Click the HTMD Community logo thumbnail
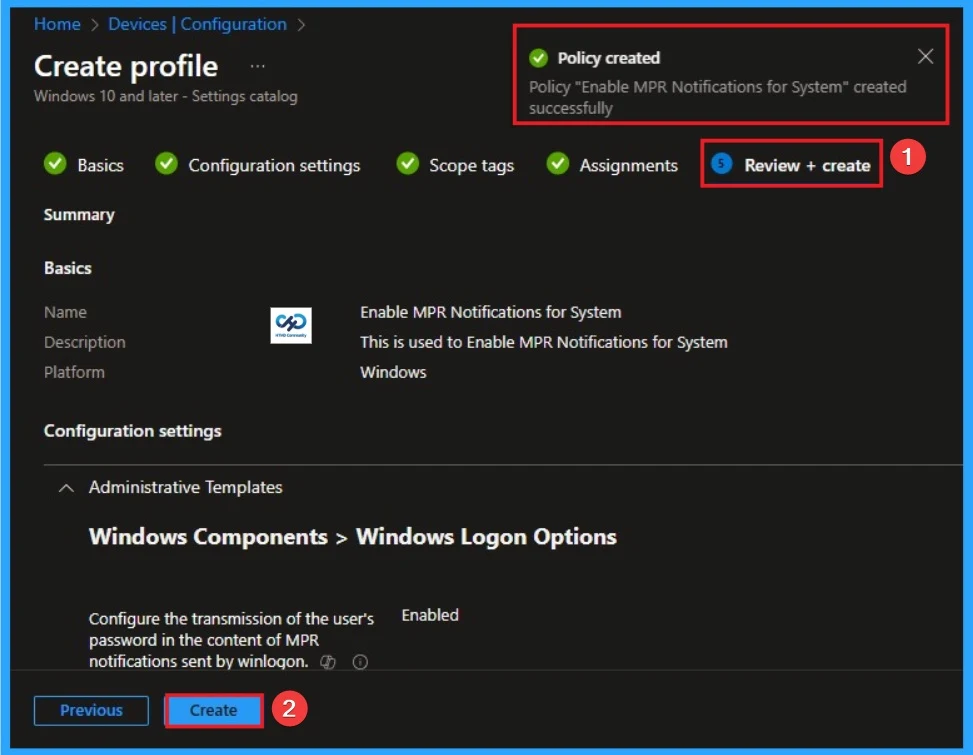 (x=290, y=324)
